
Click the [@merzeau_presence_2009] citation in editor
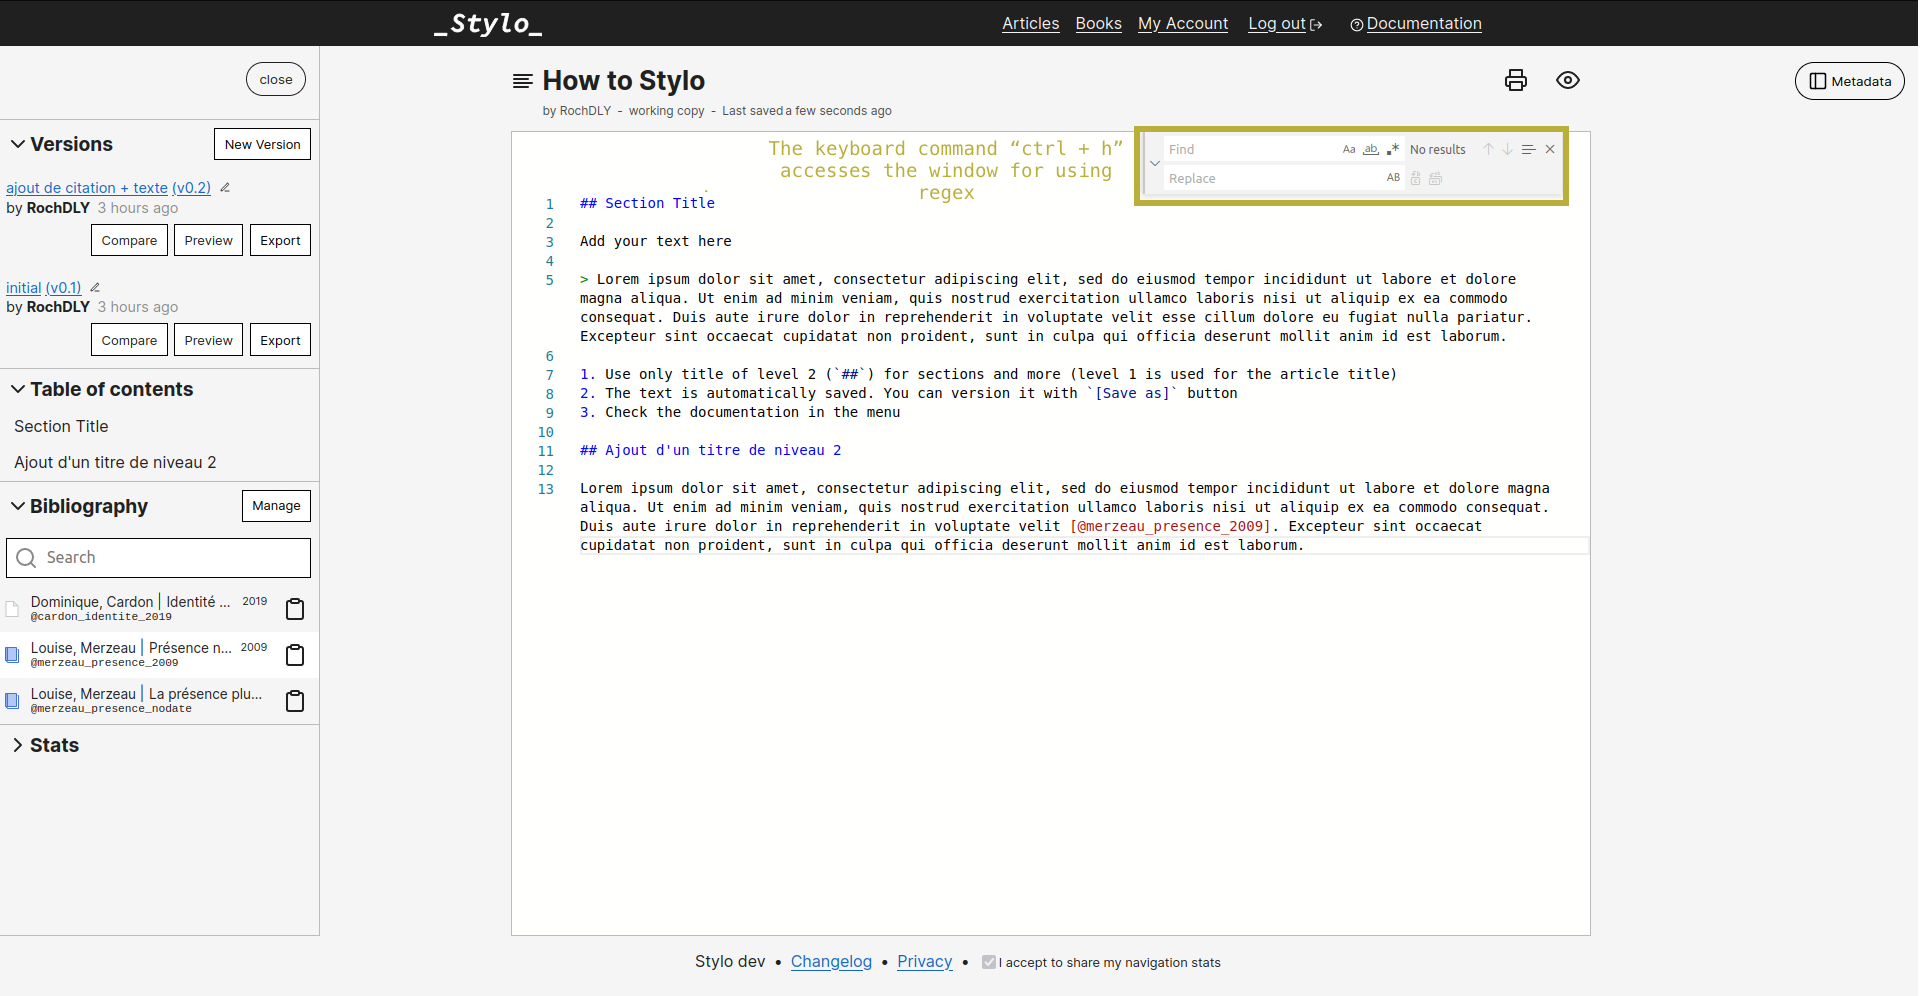click(1171, 526)
